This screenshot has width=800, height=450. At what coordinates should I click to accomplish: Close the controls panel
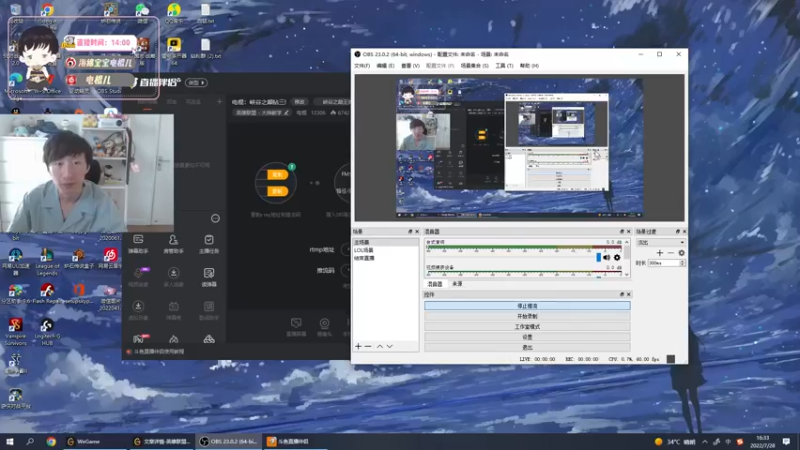(628, 294)
